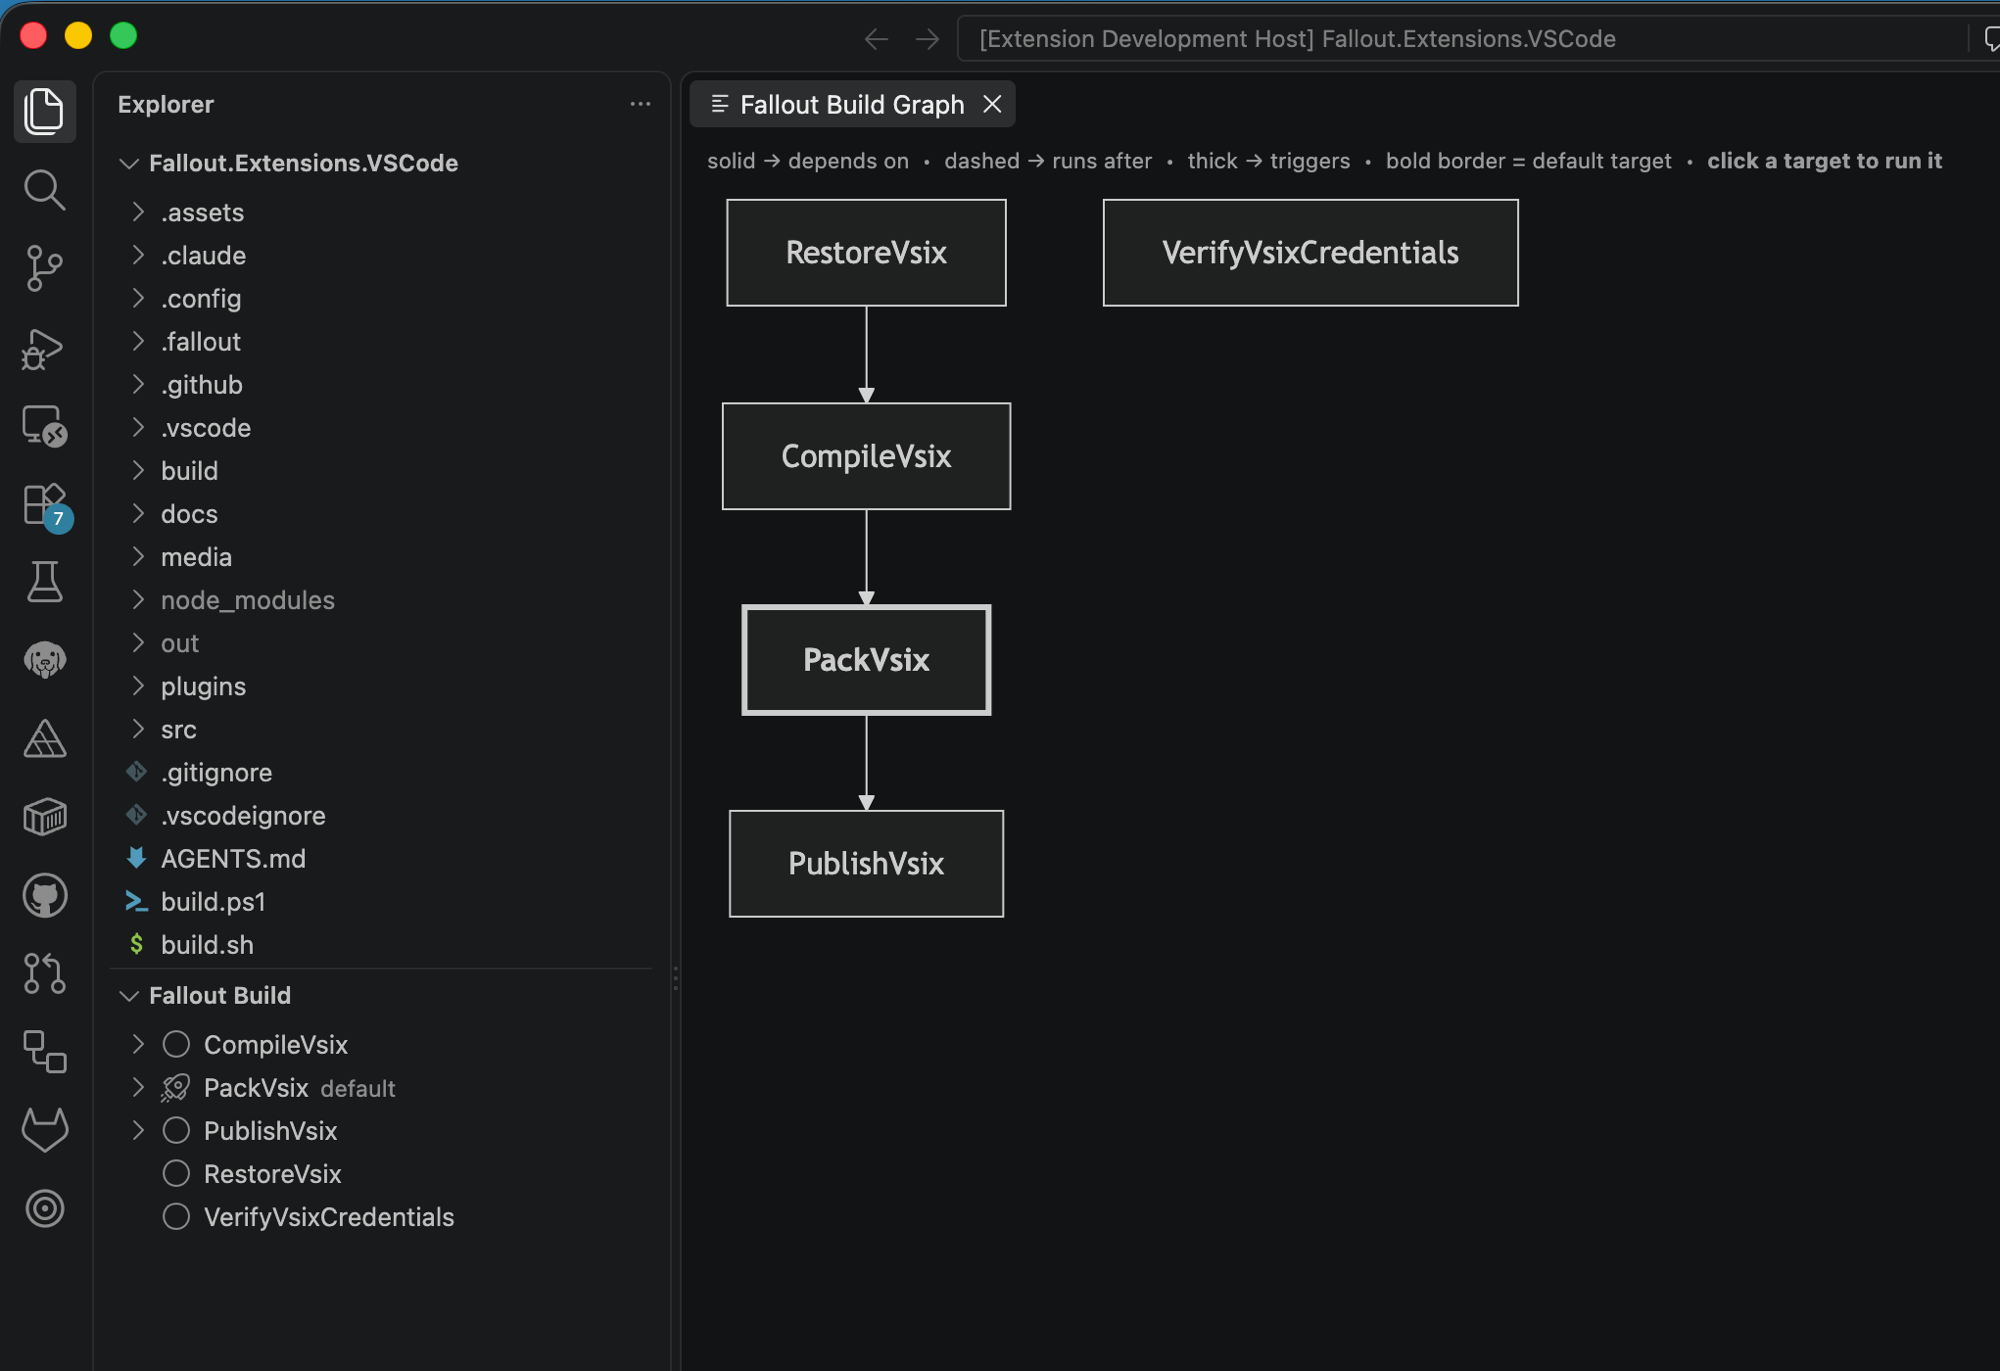Viewport: 2000px width, 1371px height.
Task: Select the .config folder
Action: click(380, 299)
